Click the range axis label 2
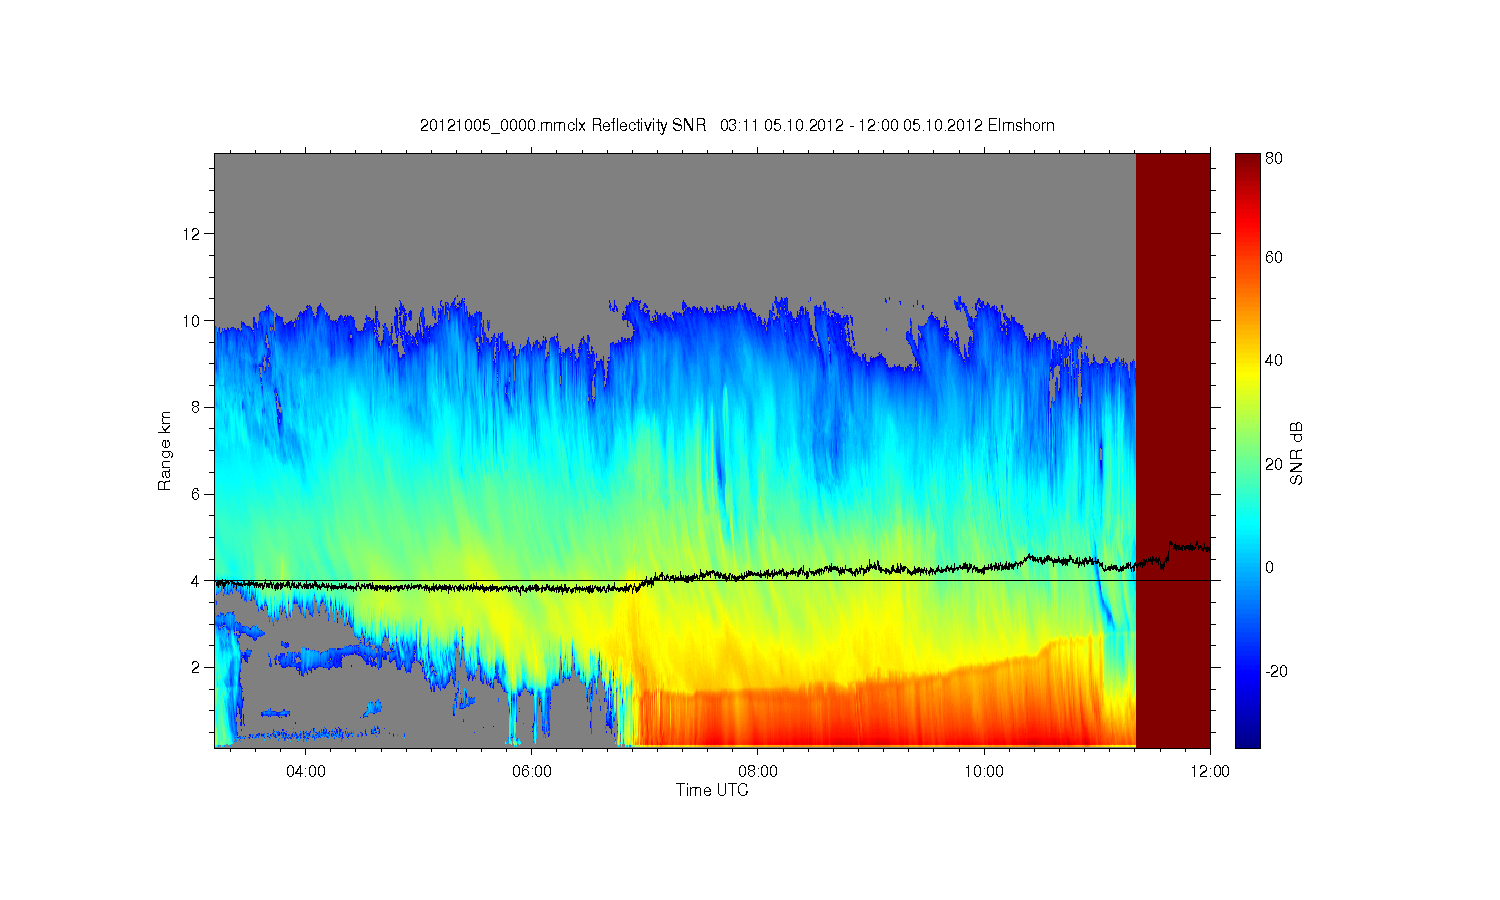The height and width of the screenshot is (900, 1500). click(195, 667)
